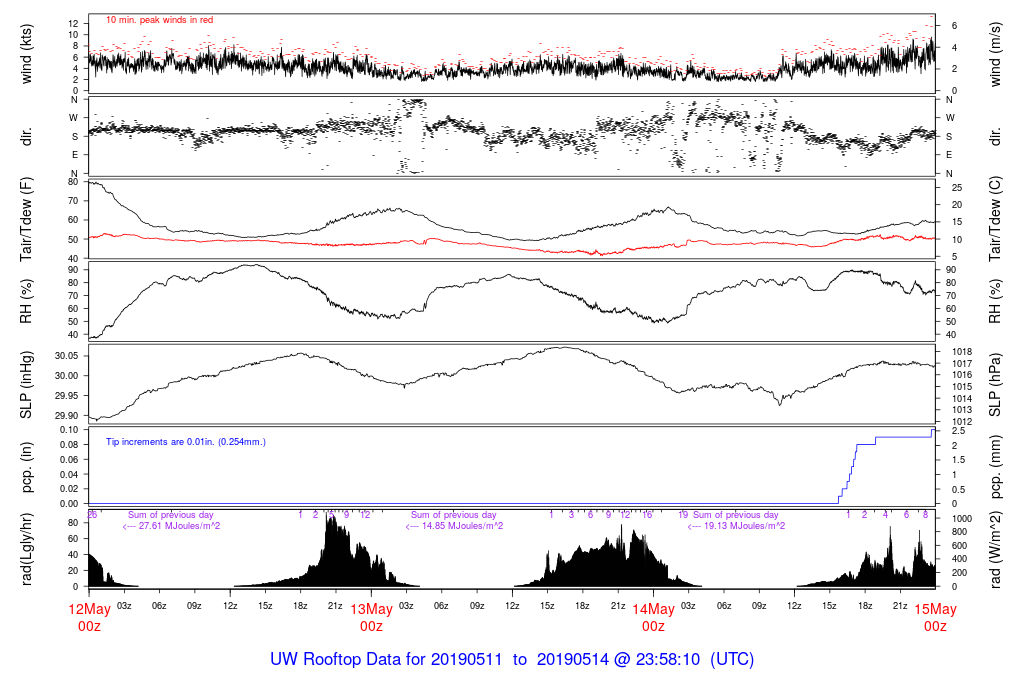Click the RH (%) left axis label
Image resolution: width=1024 pixels, height=700 pixels.
pos(26,302)
